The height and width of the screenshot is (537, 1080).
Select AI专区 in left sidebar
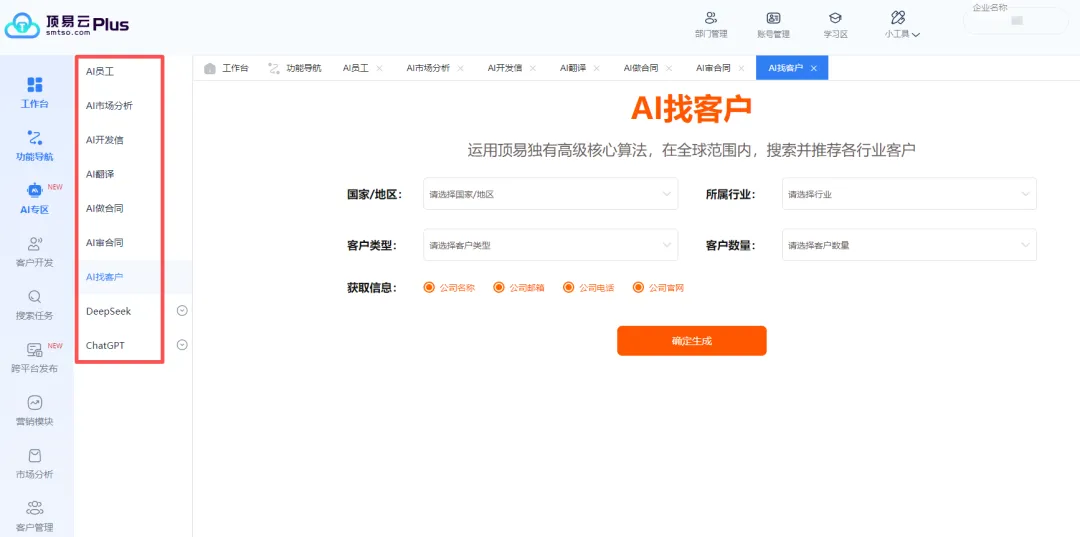pos(34,199)
